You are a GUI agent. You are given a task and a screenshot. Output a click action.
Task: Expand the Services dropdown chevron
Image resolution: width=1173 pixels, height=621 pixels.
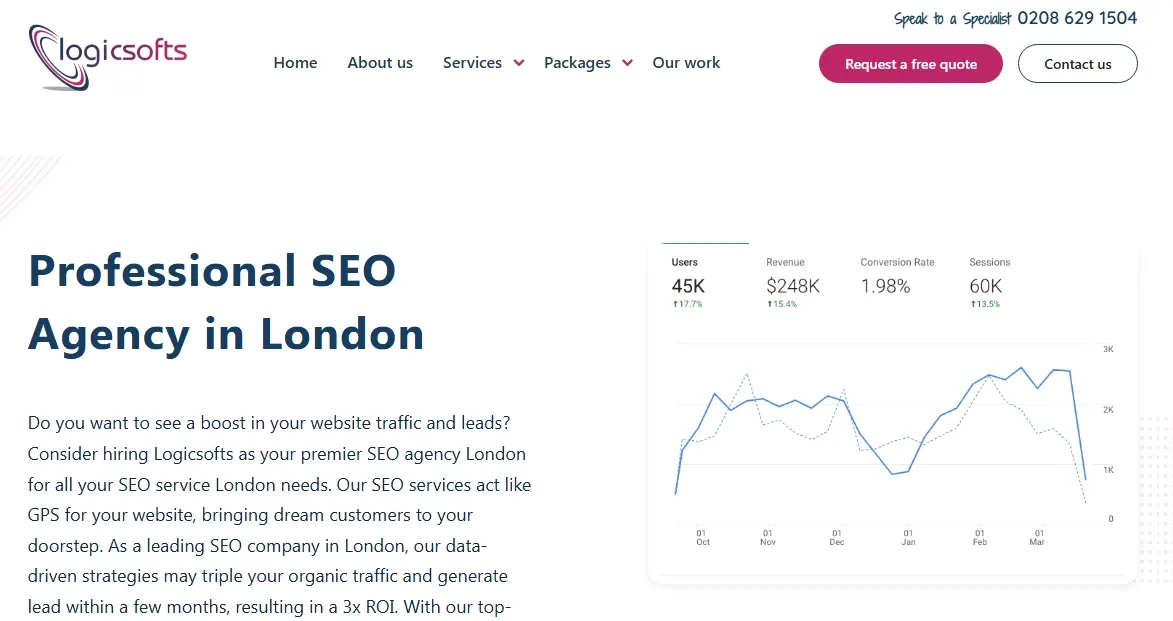pos(519,63)
